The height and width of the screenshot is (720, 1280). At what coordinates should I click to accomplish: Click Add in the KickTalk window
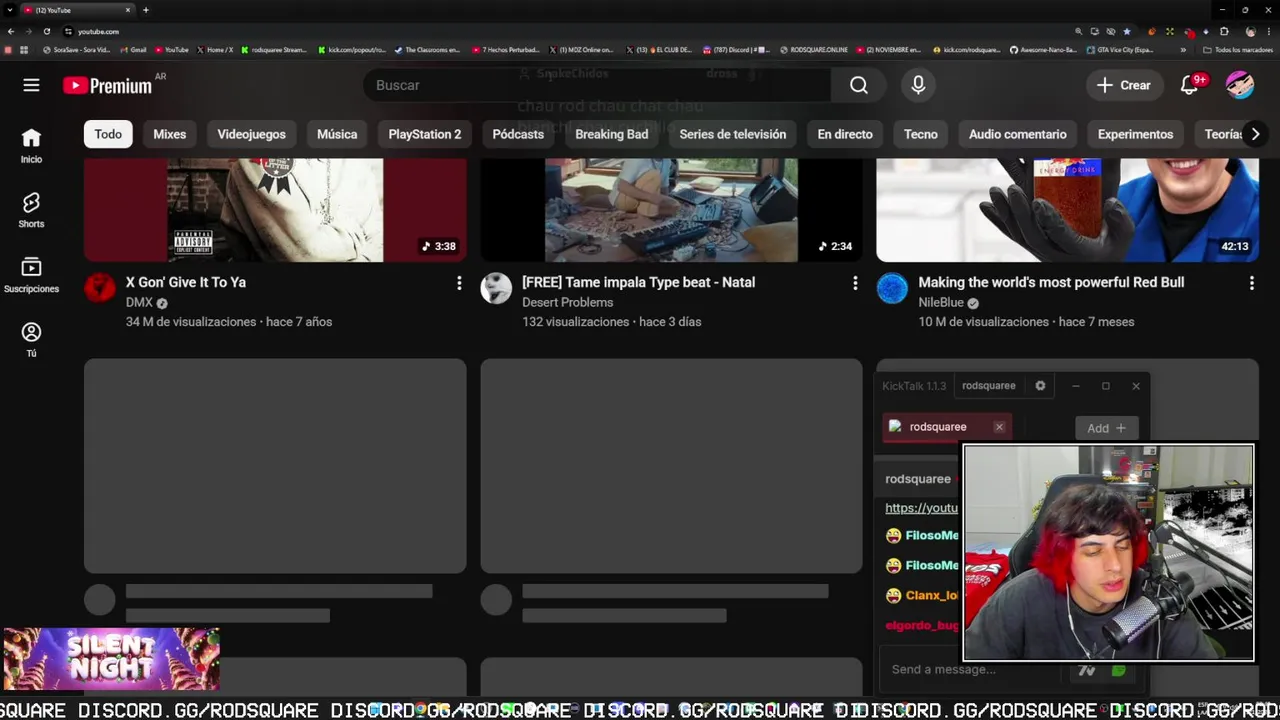tap(1106, 428)
